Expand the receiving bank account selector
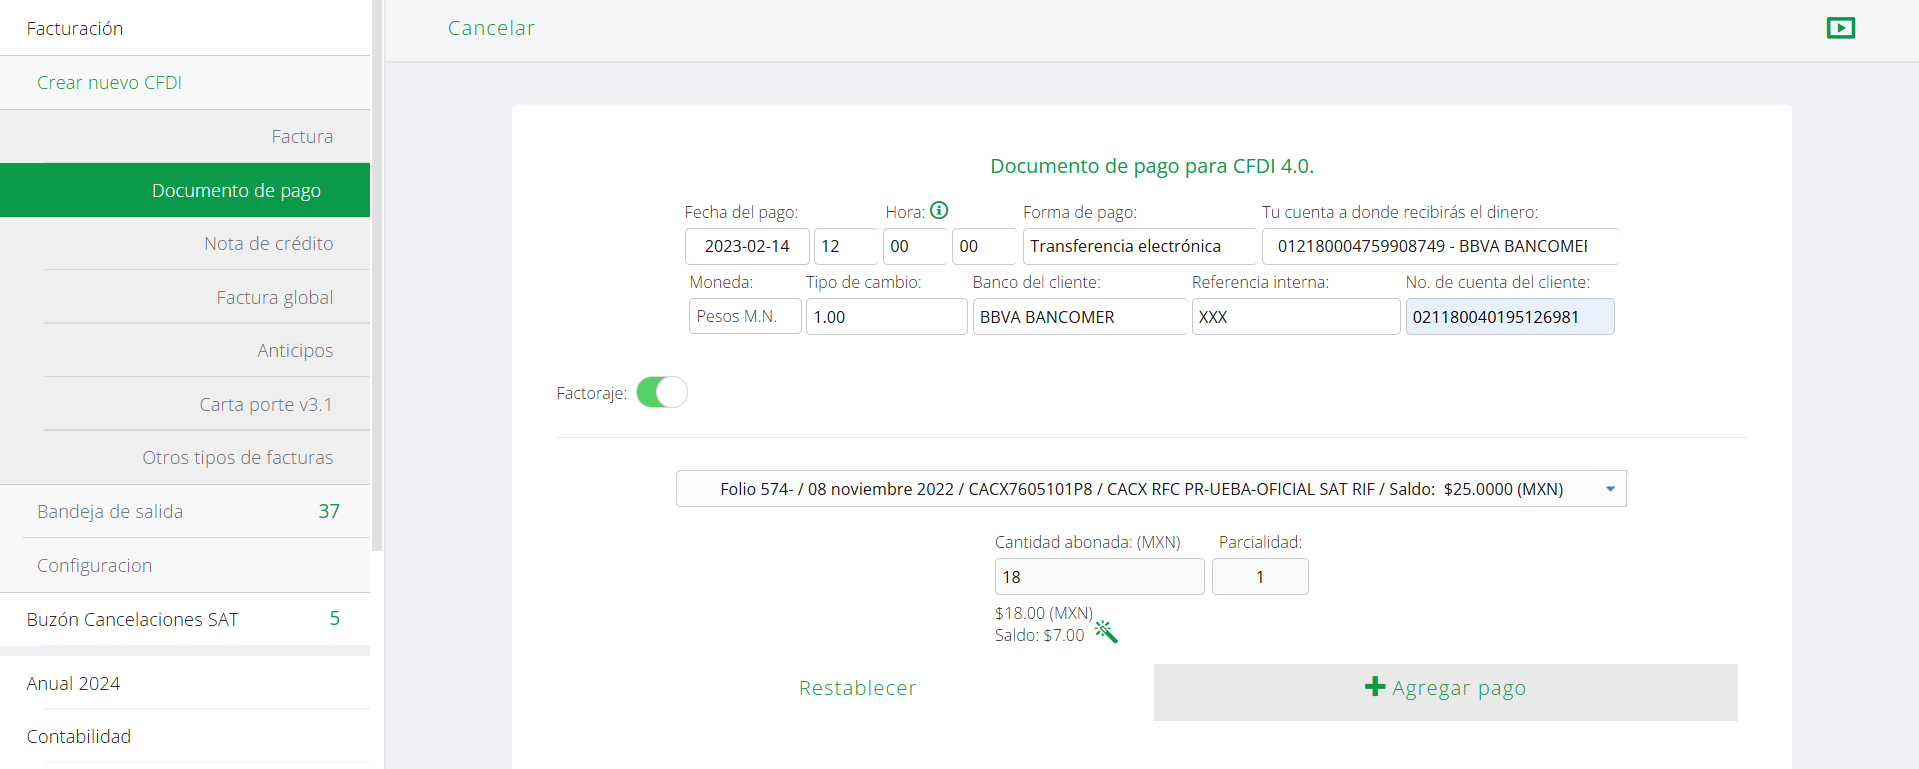The width and height of the screenshot is (1919, 769). click(x=1439, y=246)
